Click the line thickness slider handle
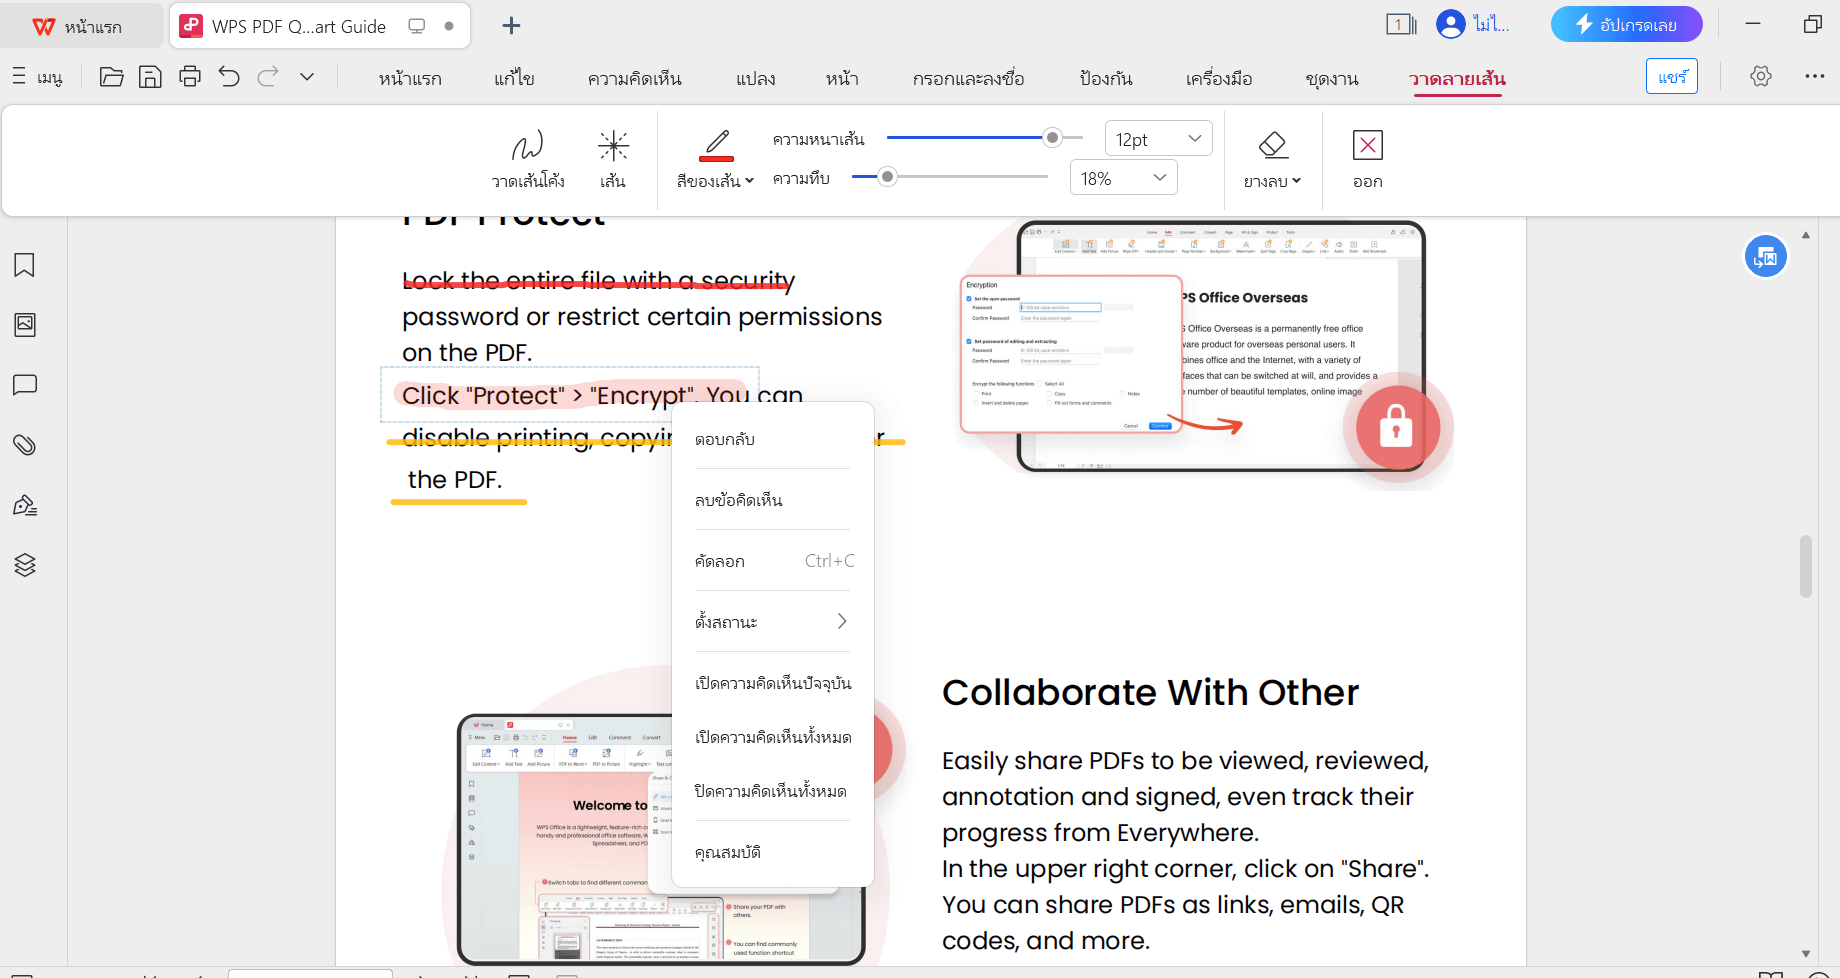Viewport: 1840px width, 978px height. pyautogui.click(x=1052, y=138)
